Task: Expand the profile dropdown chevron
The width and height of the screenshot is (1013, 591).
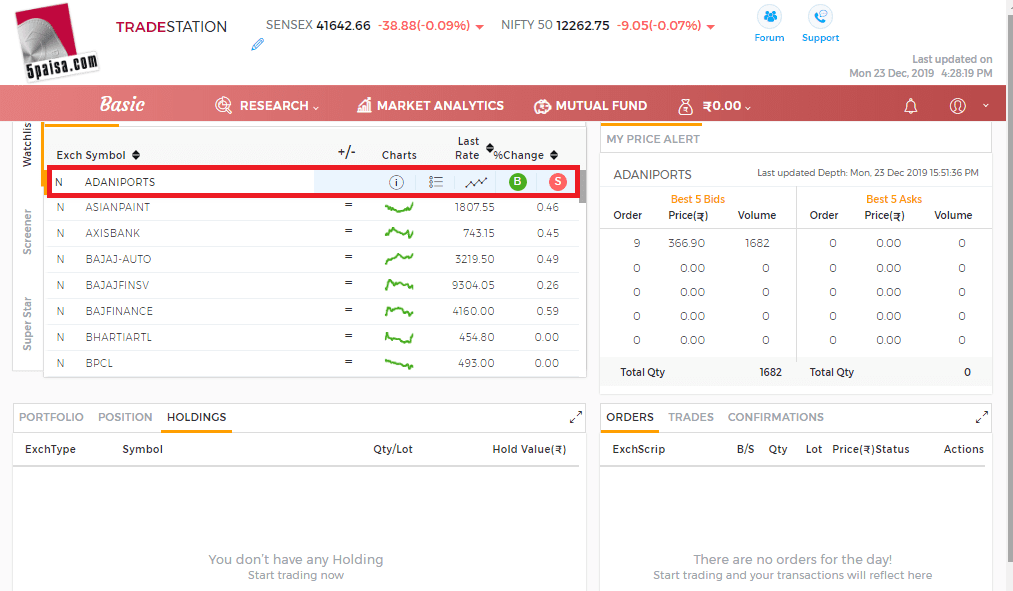Action: [986, 105]
